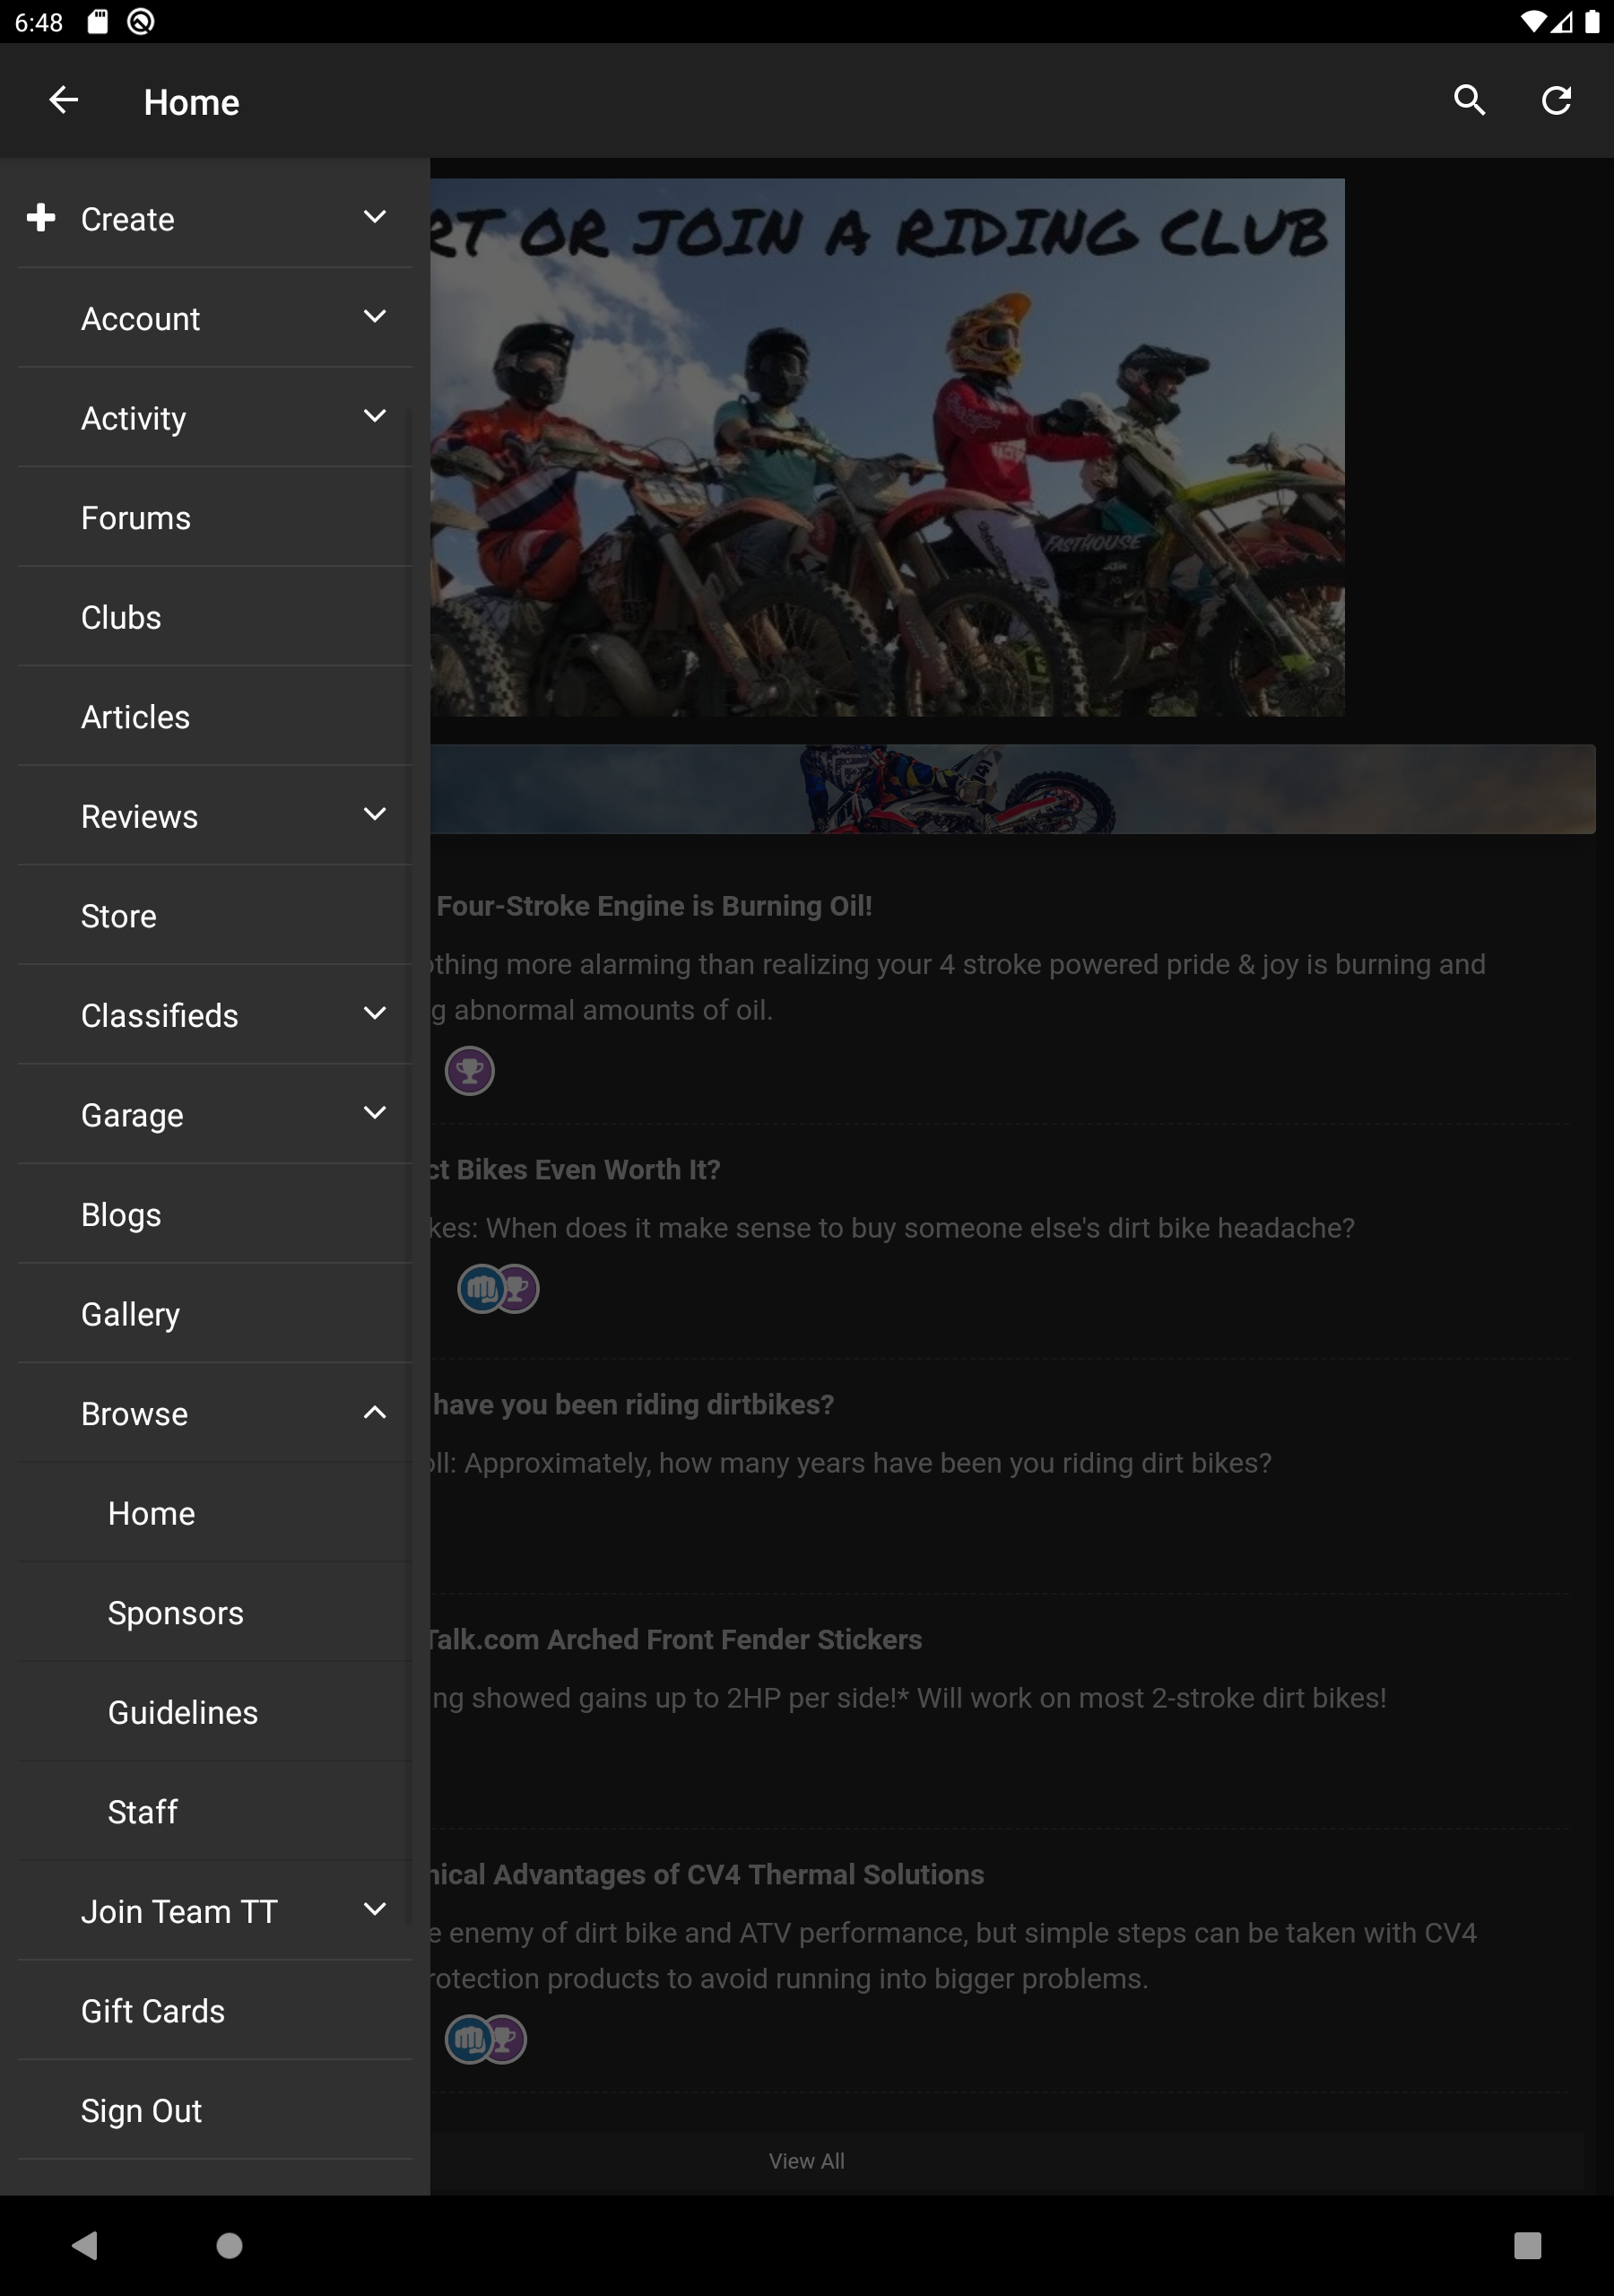Image resolution: width=1614 pixels, height=2296 pixels.
Task: Tap Android back navigation button
Action: (x=85, y=2245)
